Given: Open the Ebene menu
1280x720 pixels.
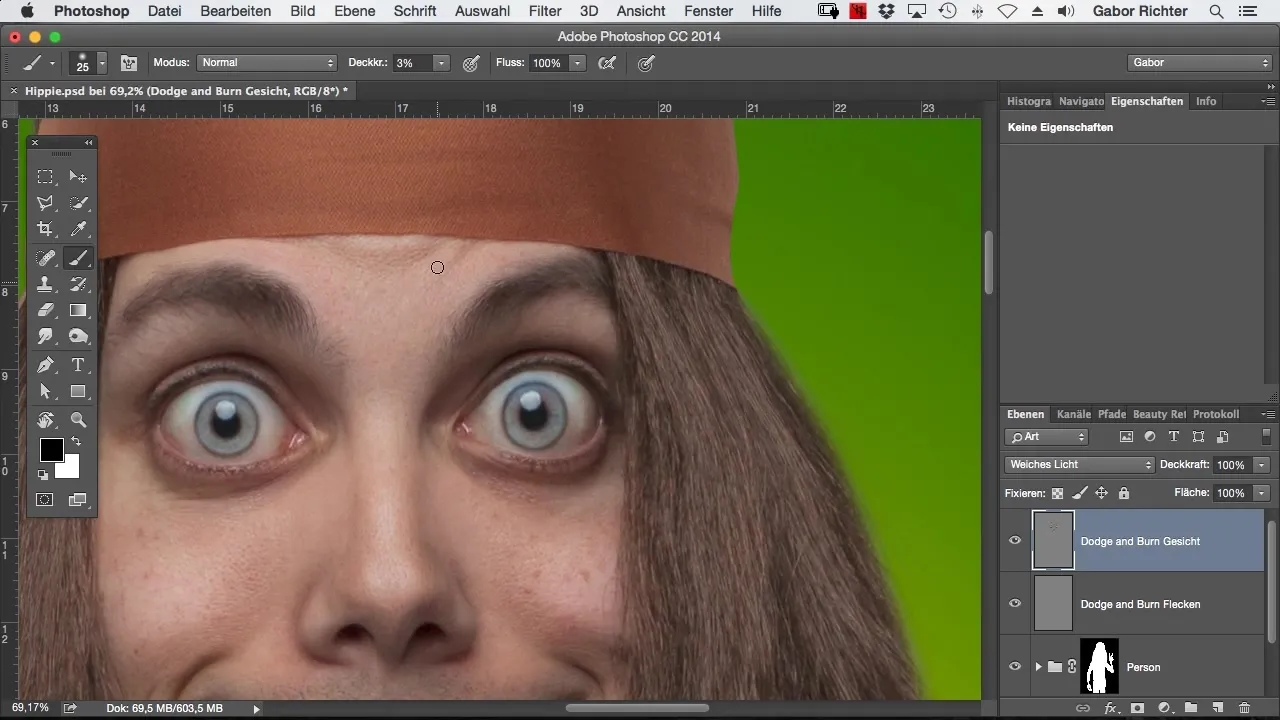Looking at the screenshot, I should pyautogui.click(x=354, y=11).
